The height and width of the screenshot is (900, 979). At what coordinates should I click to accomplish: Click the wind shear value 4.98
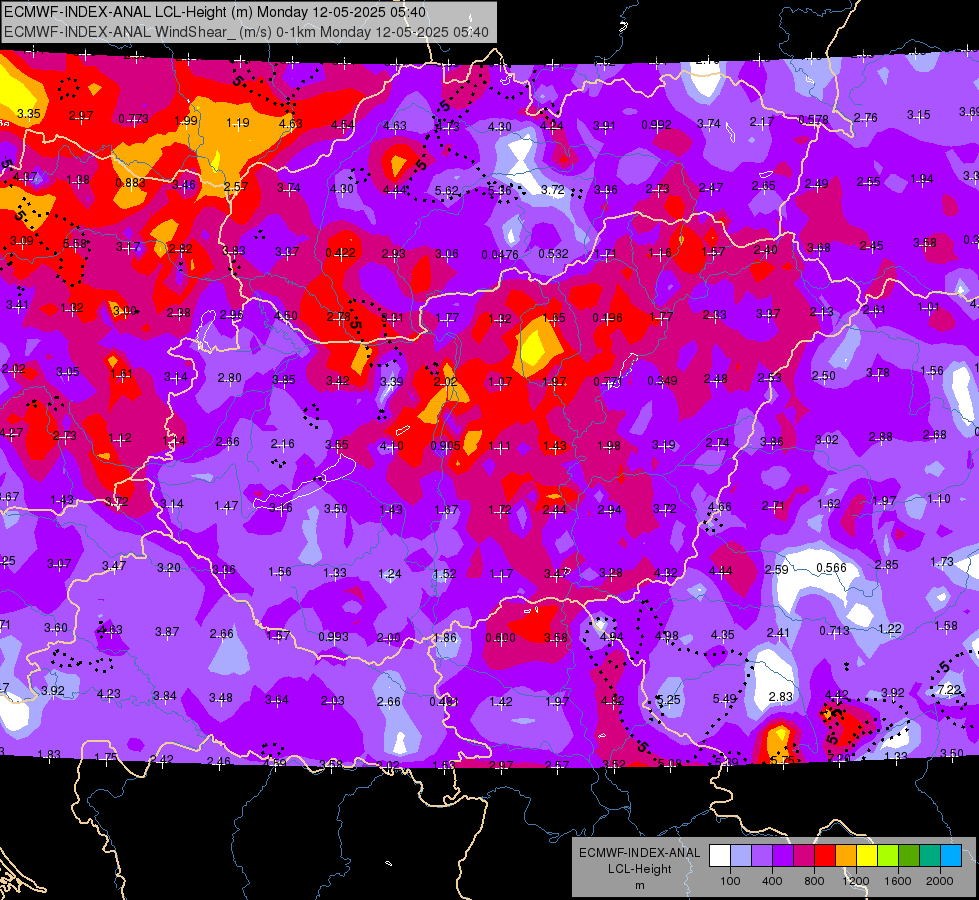click(x=667, y=636)
